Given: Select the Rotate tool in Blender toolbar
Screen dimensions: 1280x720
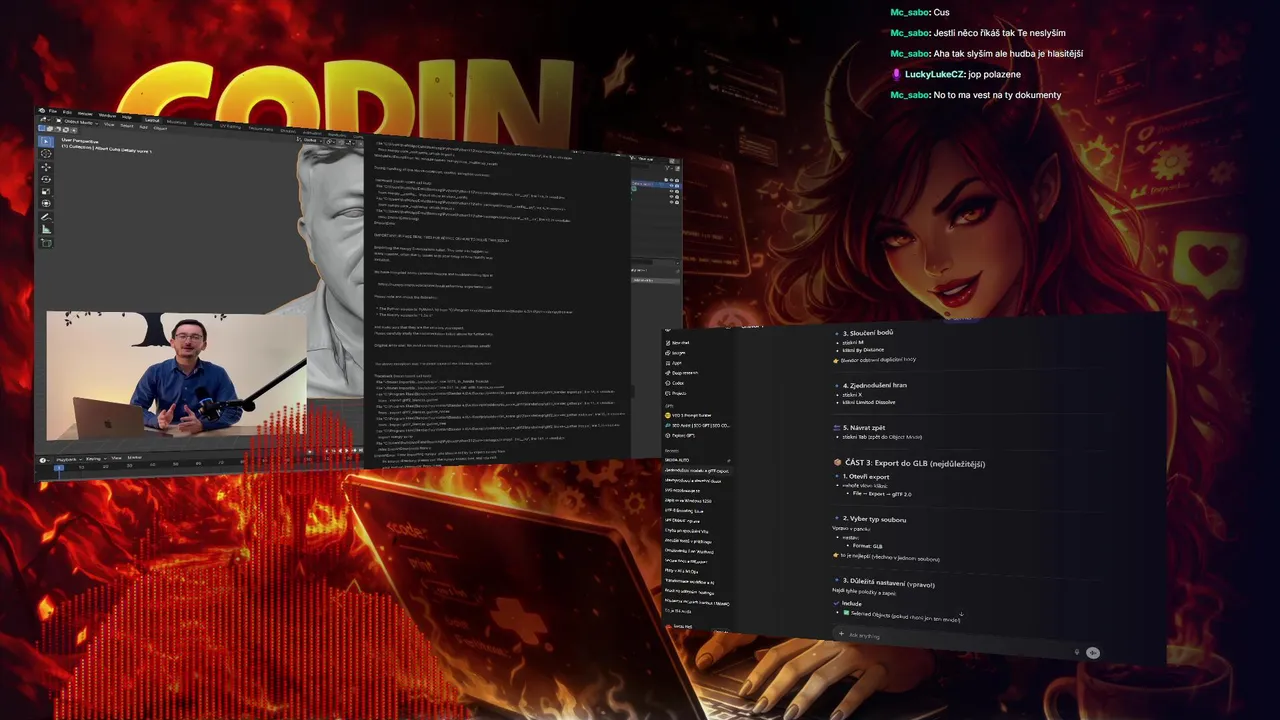Looking at the screenshot, I should 46,179.
